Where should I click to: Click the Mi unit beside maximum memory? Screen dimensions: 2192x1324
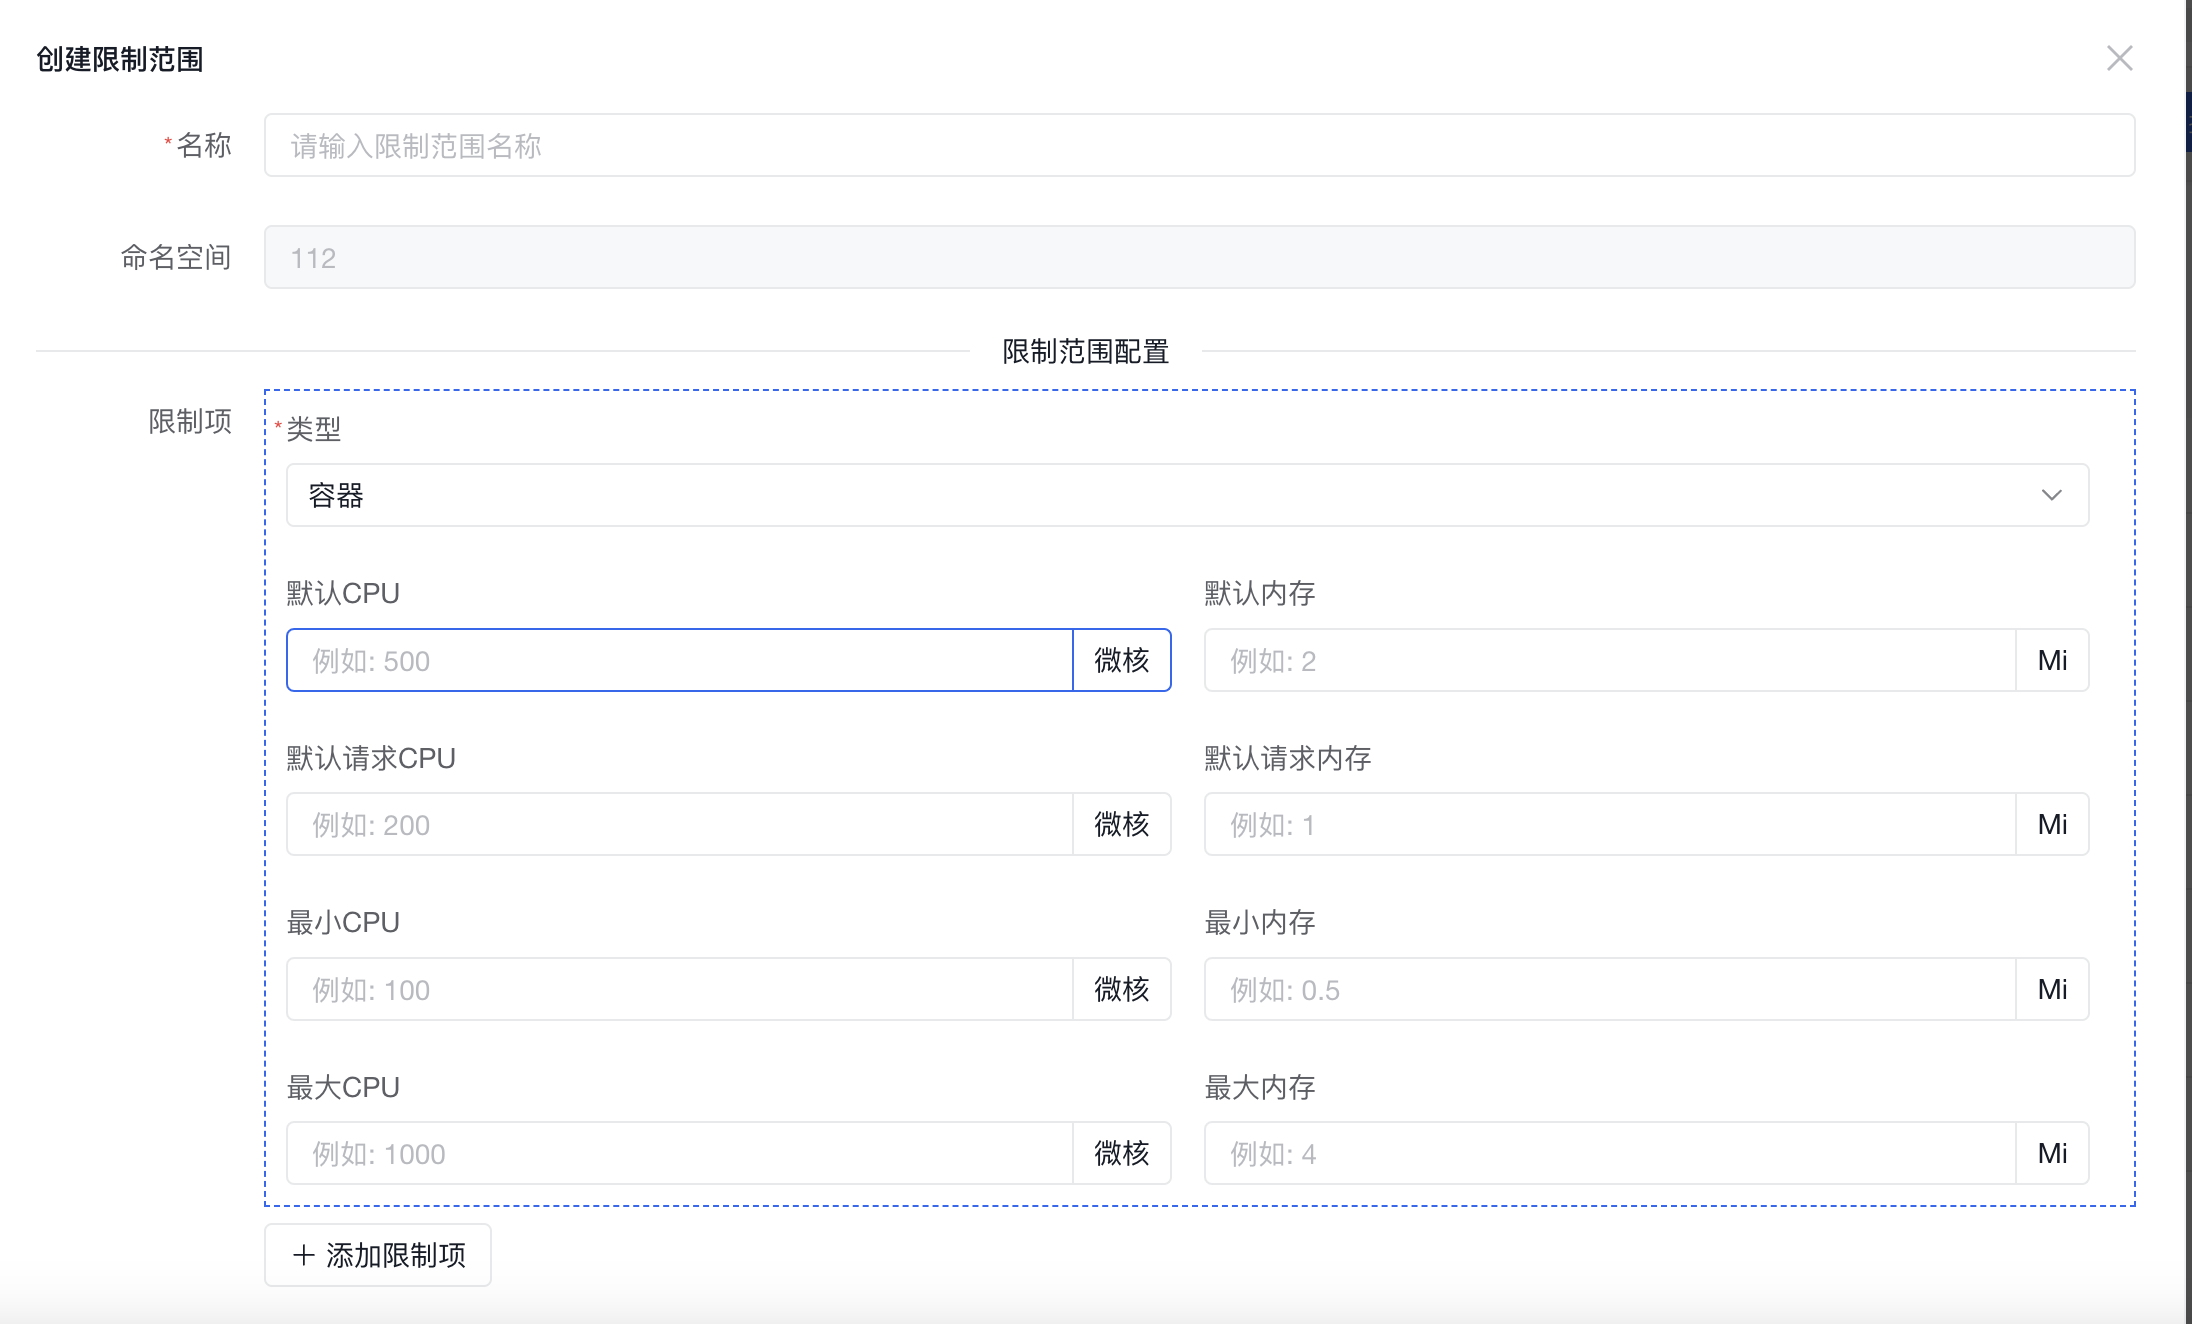coord(2052,1153)
